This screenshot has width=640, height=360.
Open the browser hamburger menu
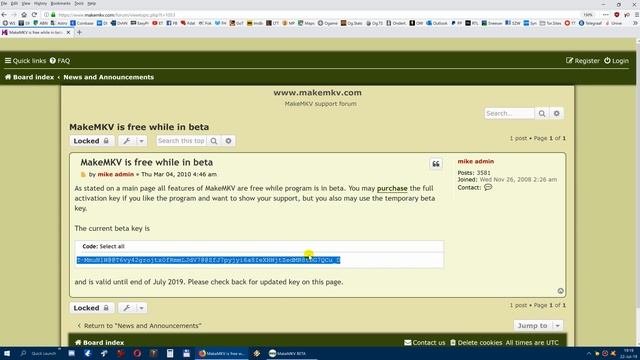pyautogui.click(x=636, y=15)
